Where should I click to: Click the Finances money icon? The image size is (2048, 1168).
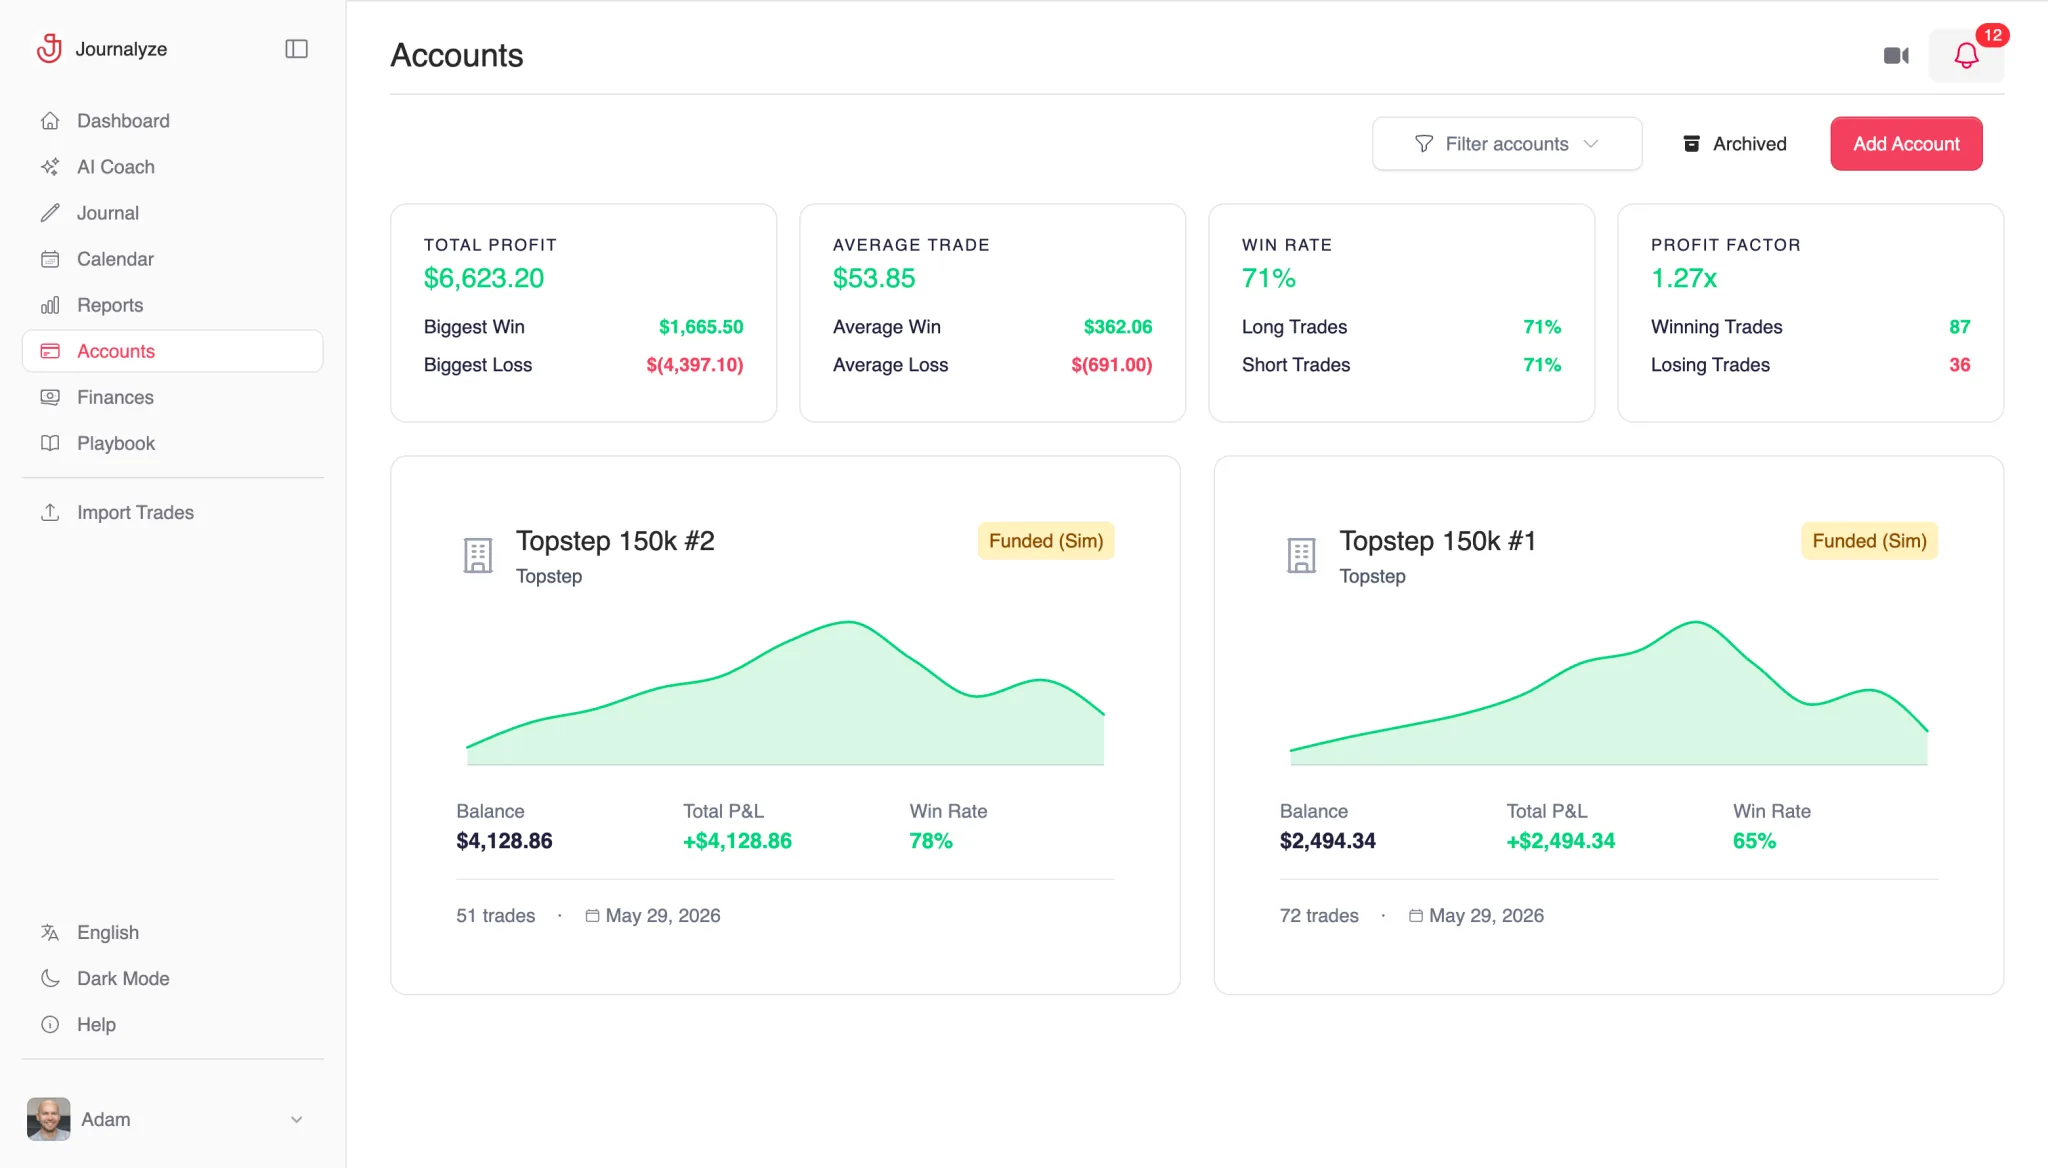click(50, 397)
